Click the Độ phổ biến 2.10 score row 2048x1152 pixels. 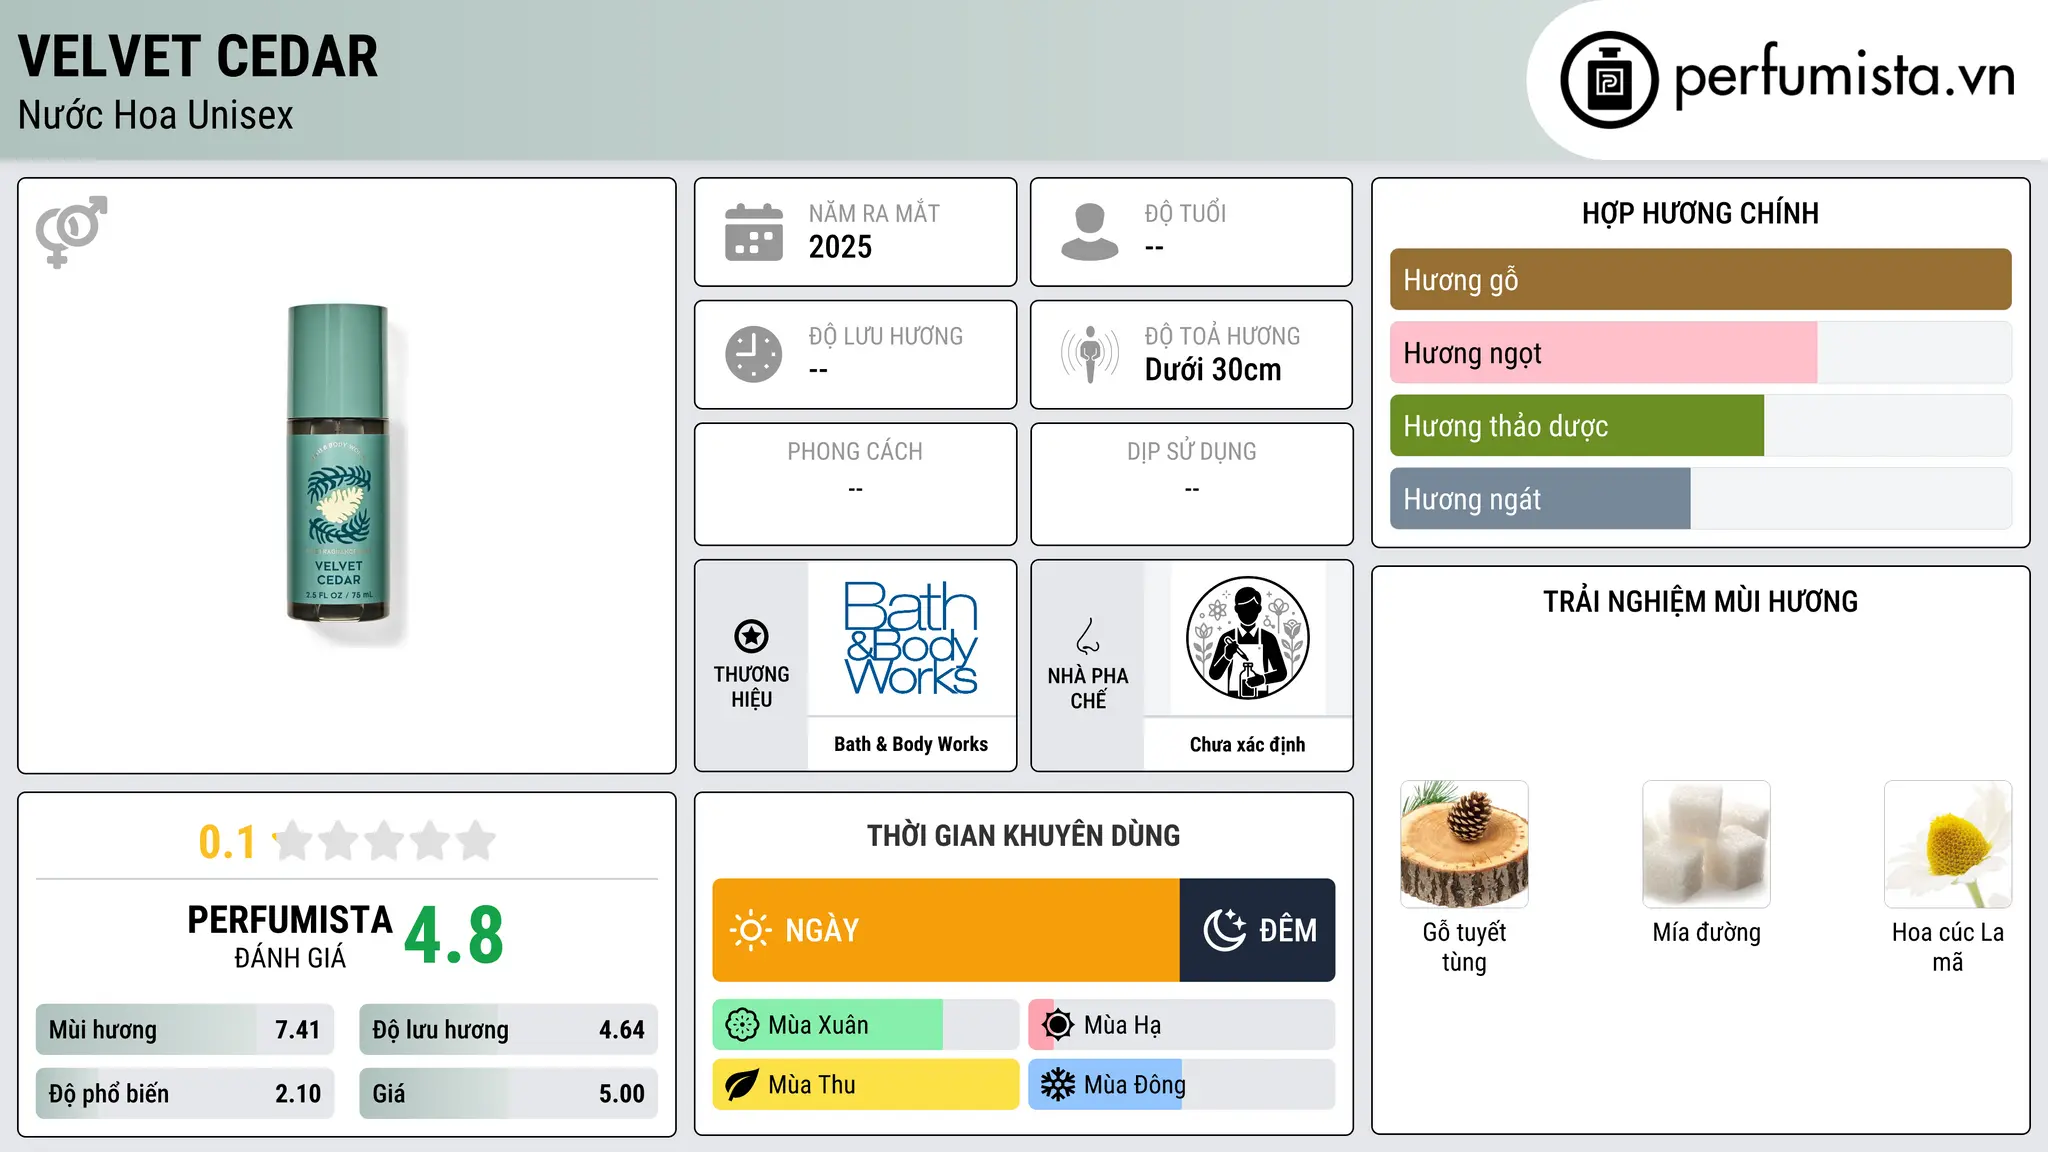point(185,1094)
